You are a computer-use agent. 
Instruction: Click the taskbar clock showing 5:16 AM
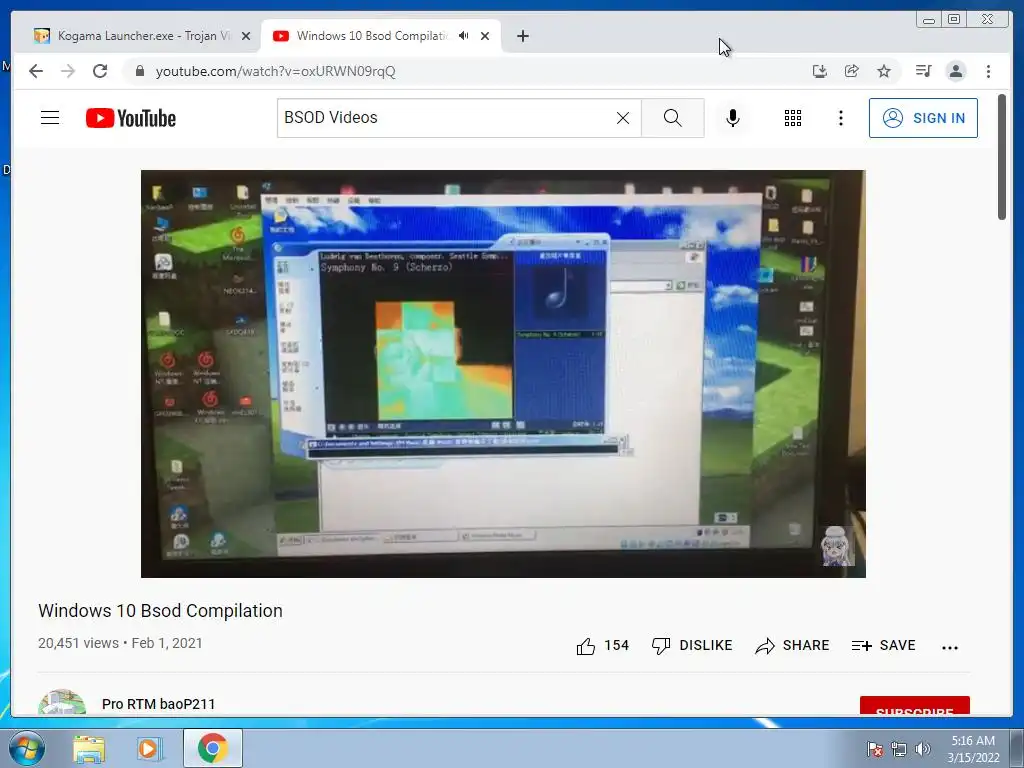[x=973, y=749]
